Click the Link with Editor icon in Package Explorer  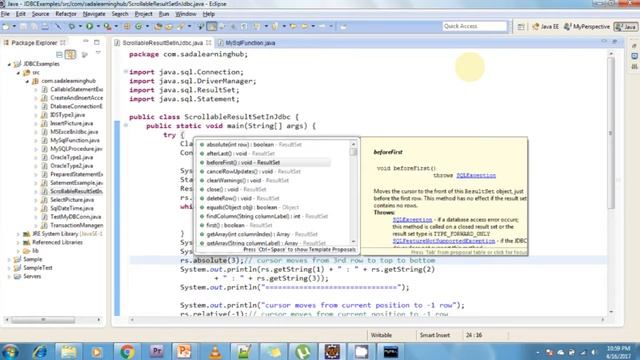point(71,54)
